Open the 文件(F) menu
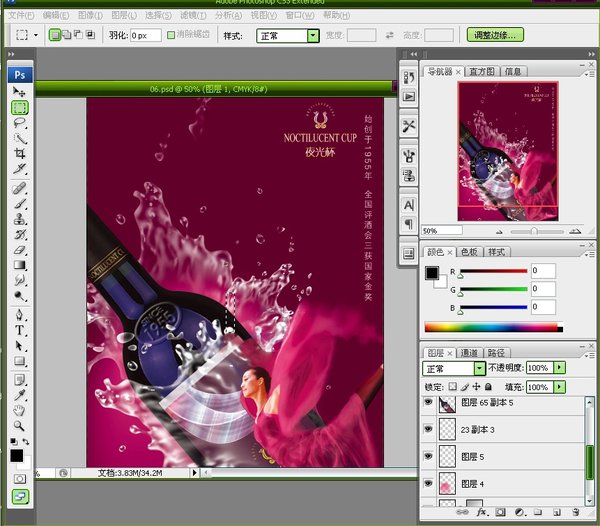This screenshot has height=526, width=600. (21, 15)
